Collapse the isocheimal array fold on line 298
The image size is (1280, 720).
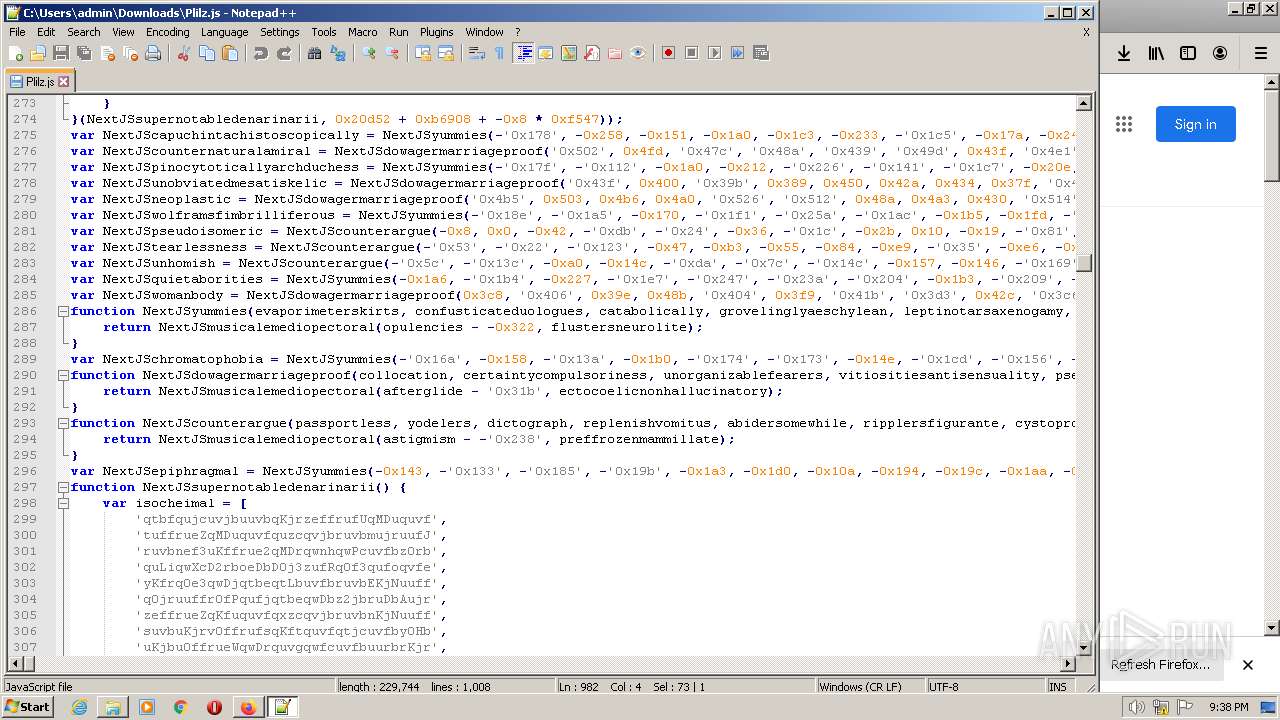pyautogui.click(x=63, y=503)
